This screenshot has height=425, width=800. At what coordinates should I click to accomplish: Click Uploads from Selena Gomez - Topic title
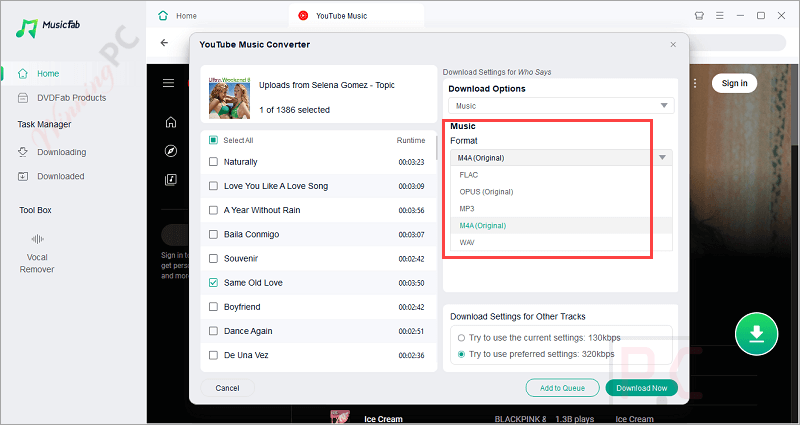327,85
